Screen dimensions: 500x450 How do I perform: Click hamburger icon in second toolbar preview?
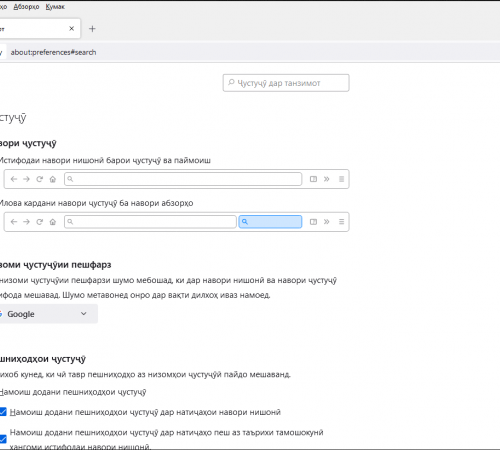341,222
